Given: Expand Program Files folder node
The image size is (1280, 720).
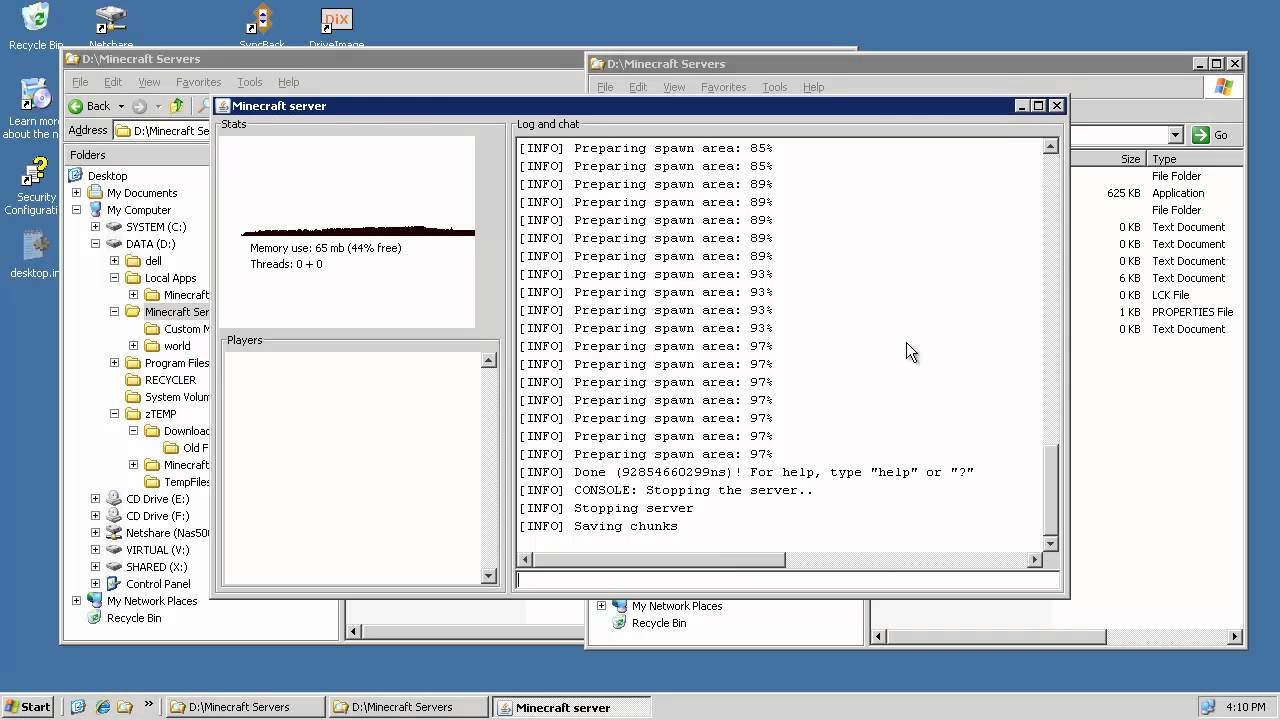Looking at the screenshot, I should pos(114,363).
